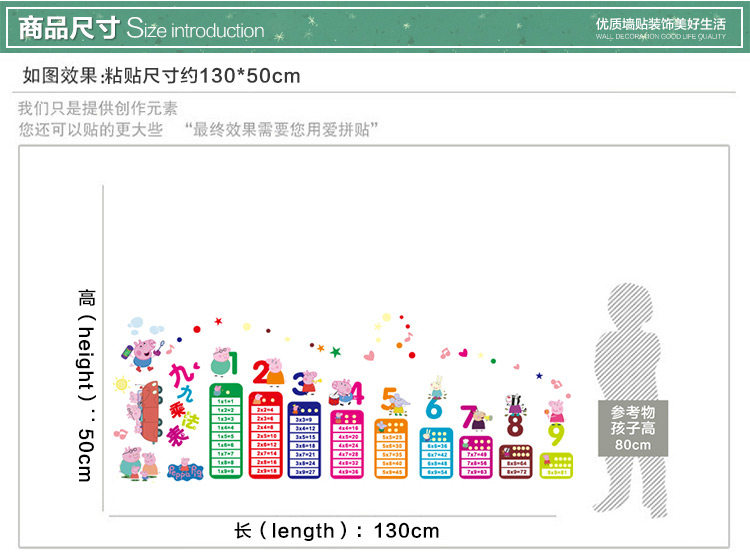Click the '如图效果:粘贴尺寸约130*50cm' line

coord(162,76)
